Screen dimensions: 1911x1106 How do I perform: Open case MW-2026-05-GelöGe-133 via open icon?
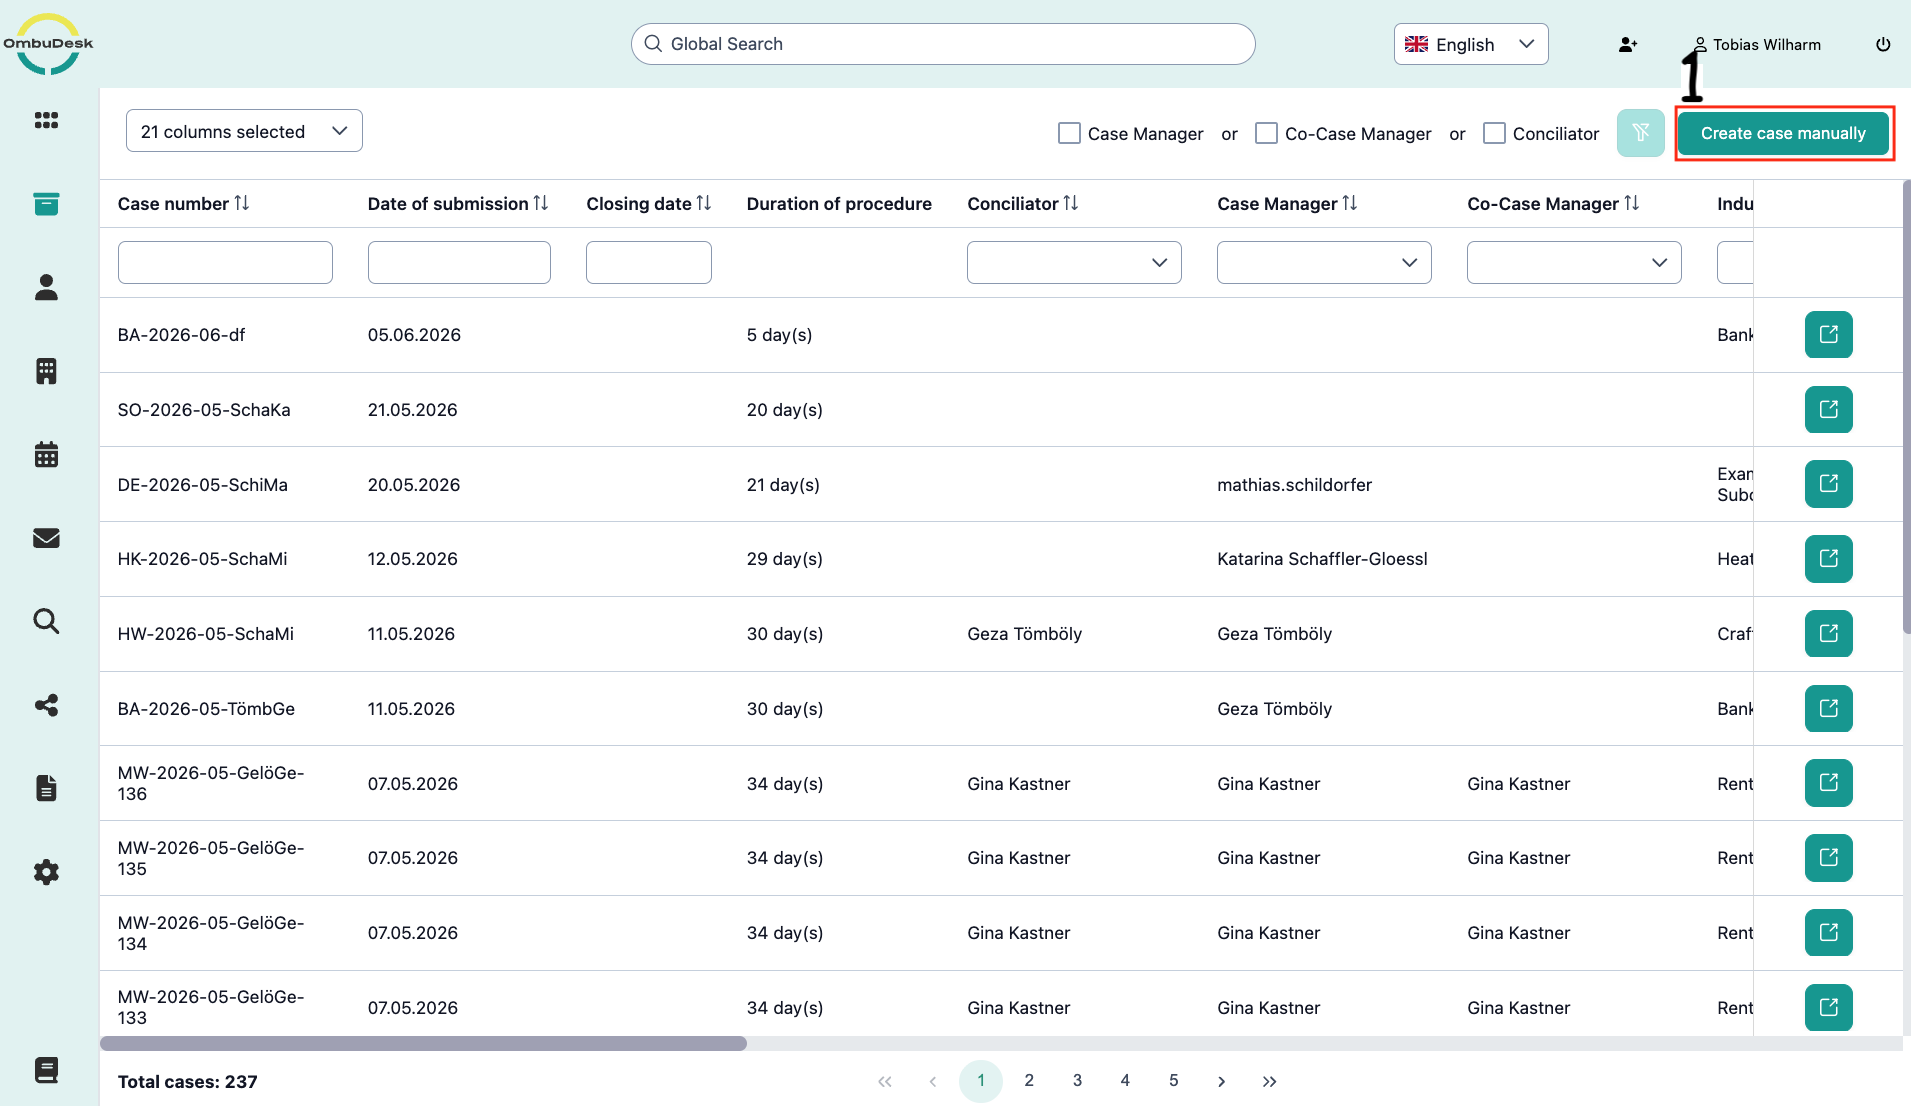1828,1008
